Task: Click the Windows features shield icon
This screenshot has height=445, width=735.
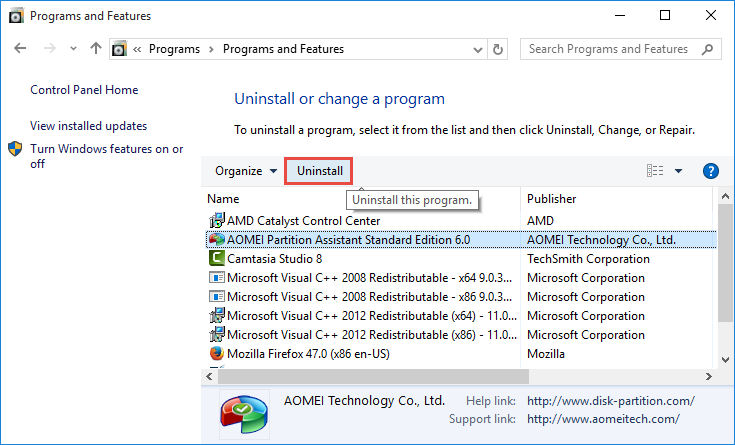Action: pyautogui.click(x=15, y=149)
